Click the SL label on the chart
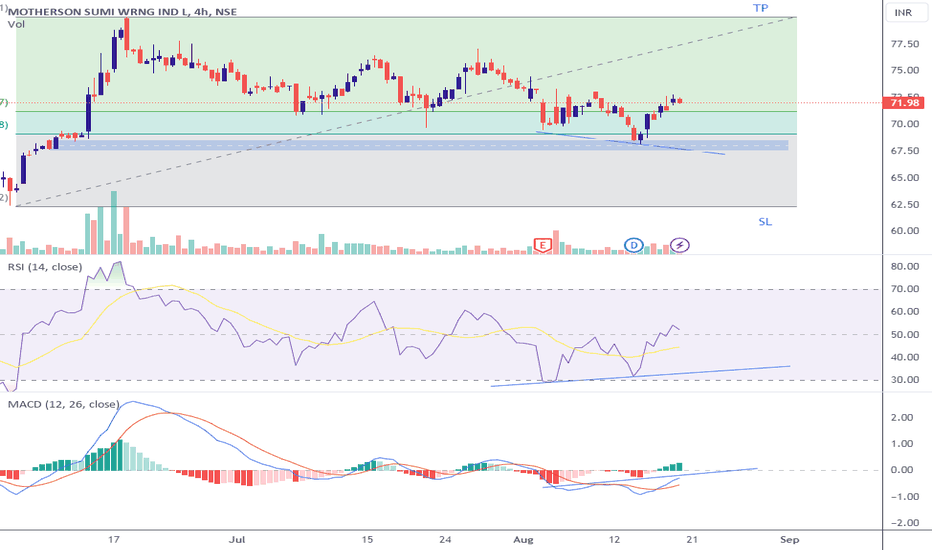932x550 pixels. [x=765, y=222]
